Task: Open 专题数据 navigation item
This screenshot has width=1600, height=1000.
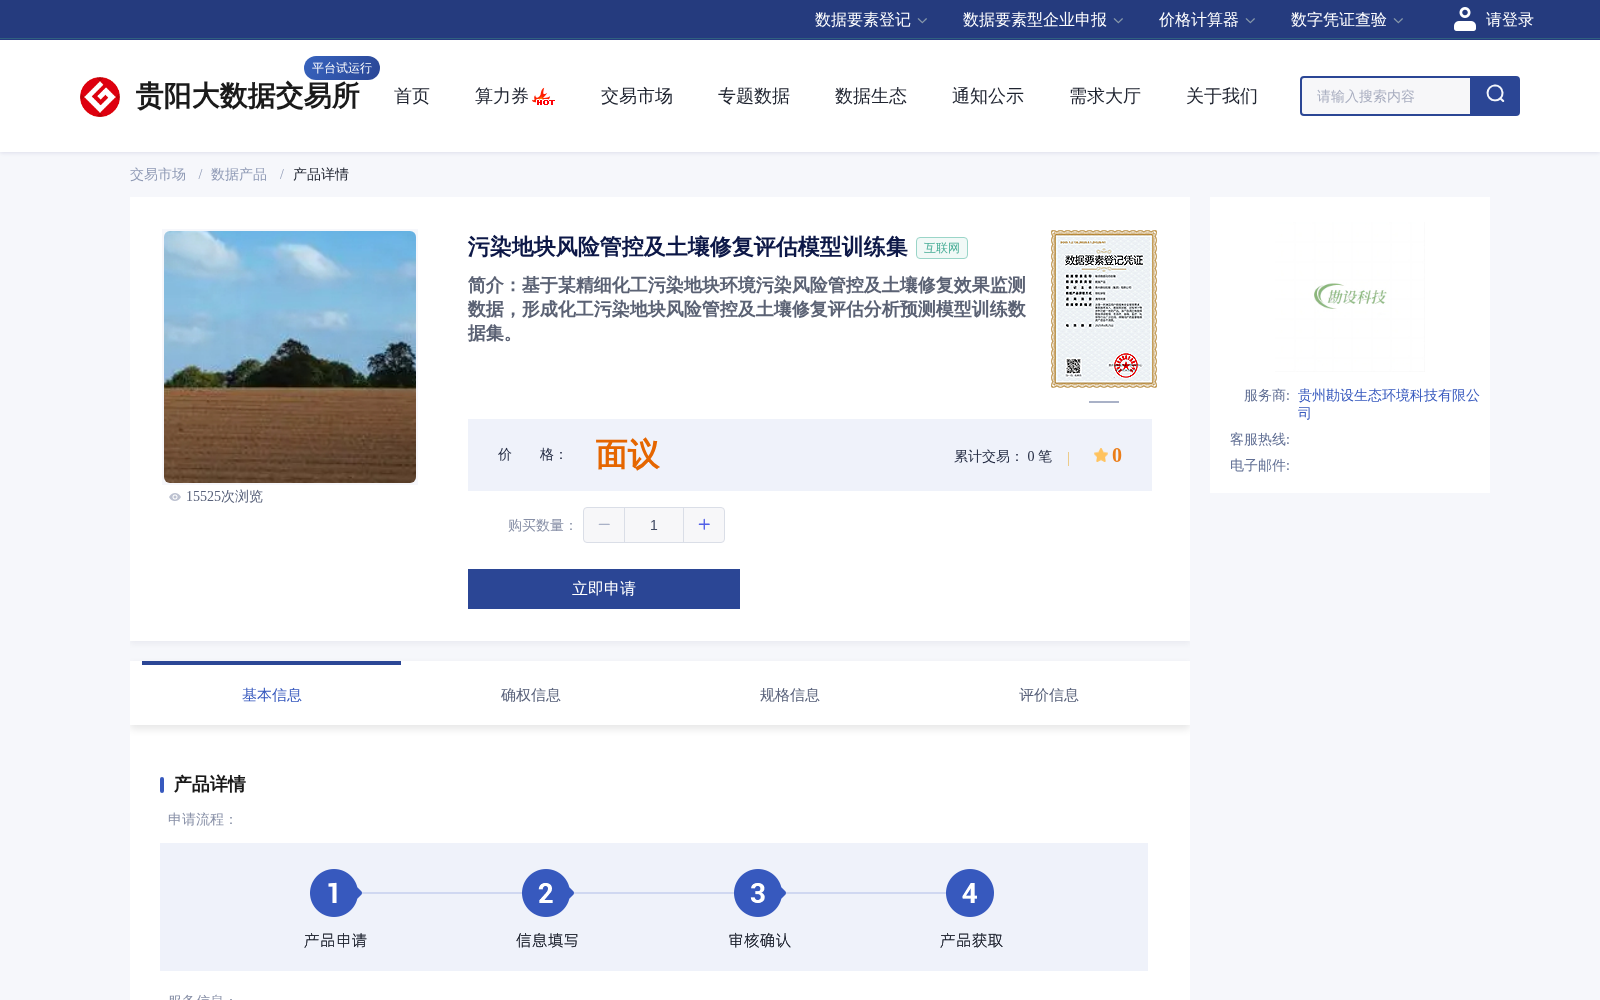Action: (x=754, y=96)
